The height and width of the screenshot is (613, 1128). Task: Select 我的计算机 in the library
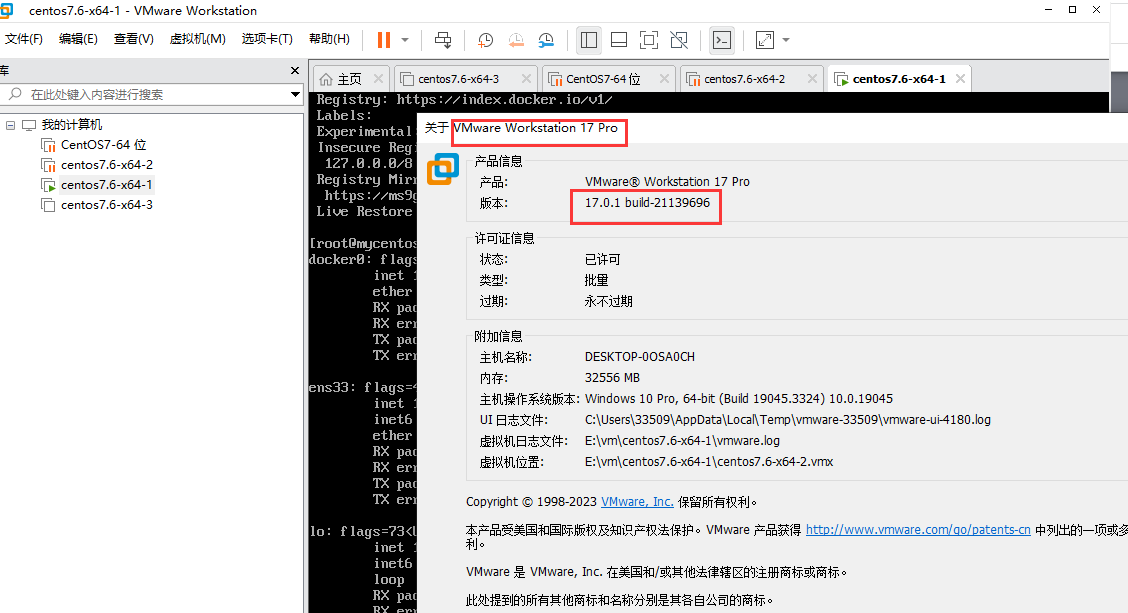tap(72, 124)
